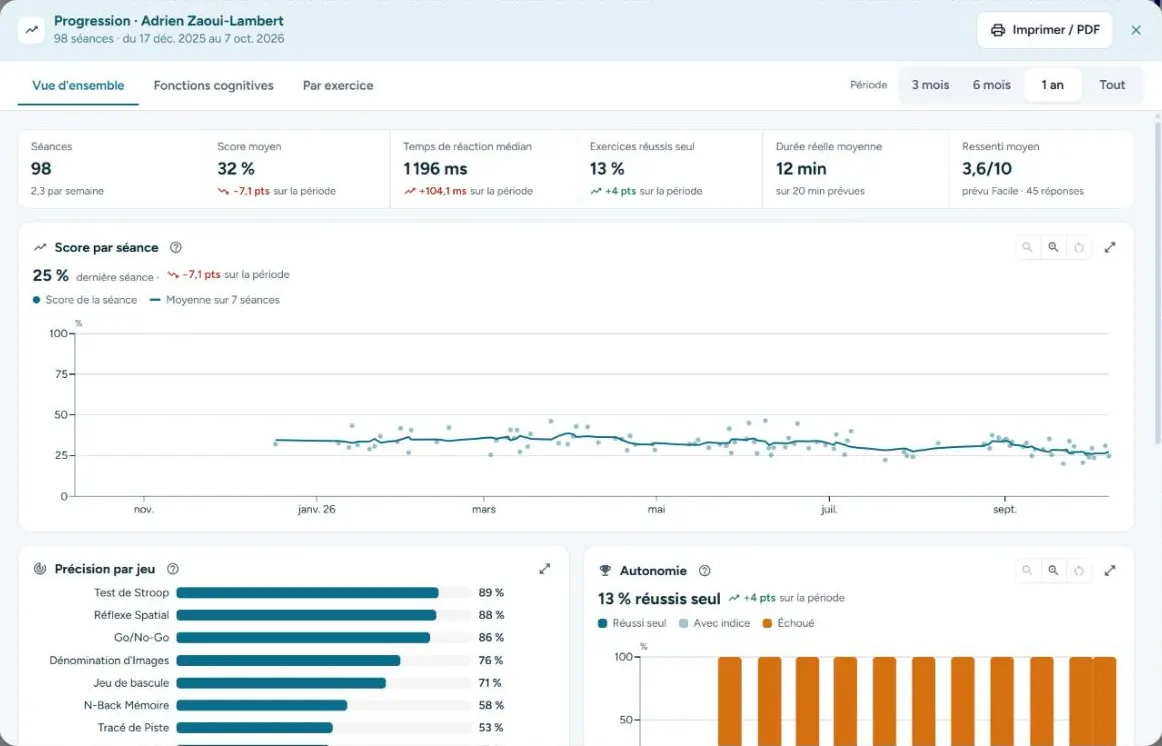Viewport: 1162px width, 746px height.
Task: Hide the Avec indice series in Autonomie
Action: [714, 623]
